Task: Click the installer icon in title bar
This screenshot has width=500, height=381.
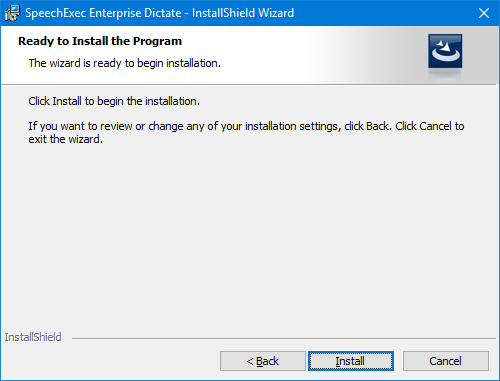Action: click(x=12, y=13)
